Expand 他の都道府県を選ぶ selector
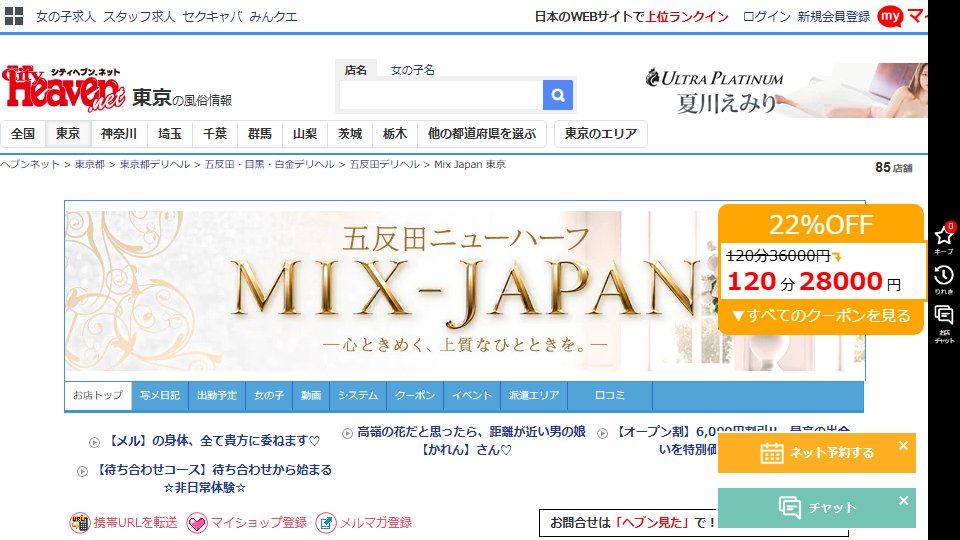This screenshot has width=960, height=540. point(482,133)
